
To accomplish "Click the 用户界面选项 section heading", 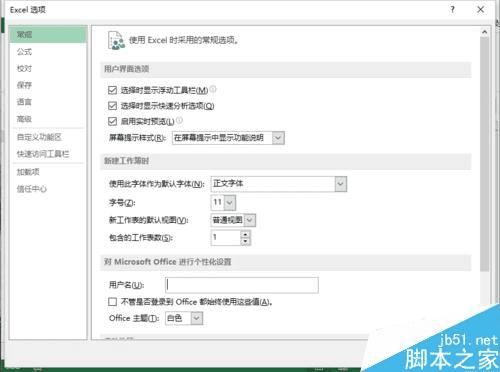I will coord(127,69).
